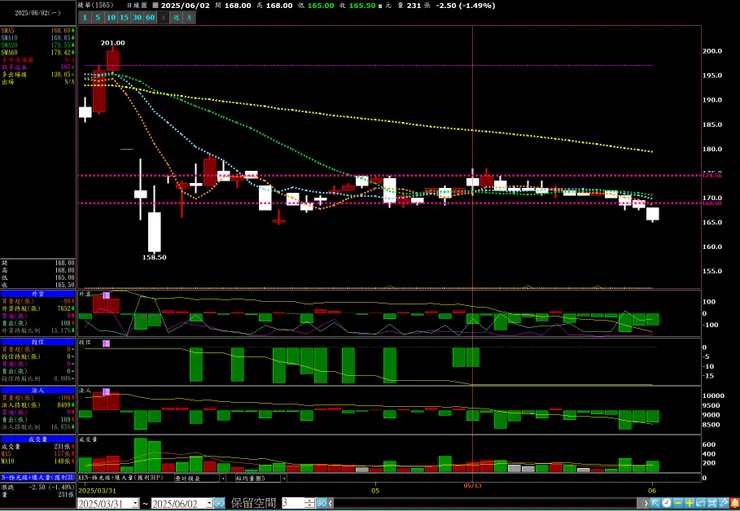Click the minus zoom-out icon
The width and height of the screenshot is (740, 511).
pos(678,503)
